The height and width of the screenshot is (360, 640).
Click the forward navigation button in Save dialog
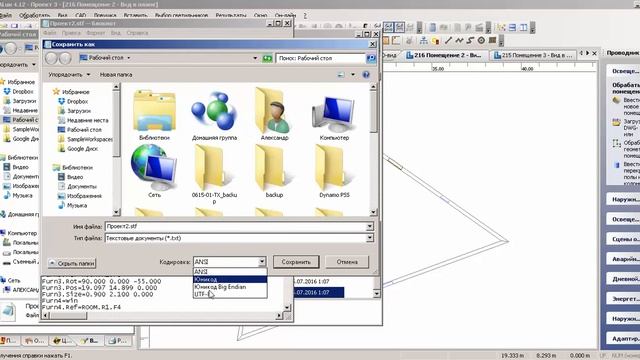click(65, 58)
